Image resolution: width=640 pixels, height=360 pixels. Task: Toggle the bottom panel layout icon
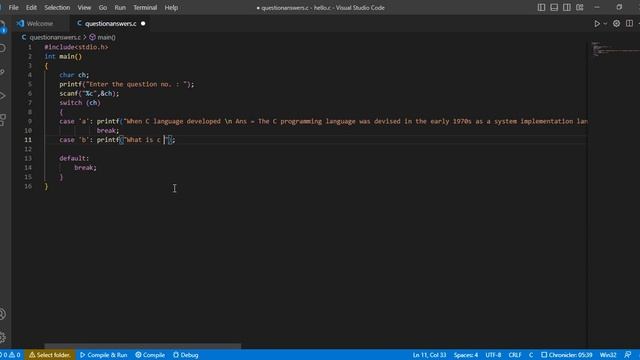554,7
